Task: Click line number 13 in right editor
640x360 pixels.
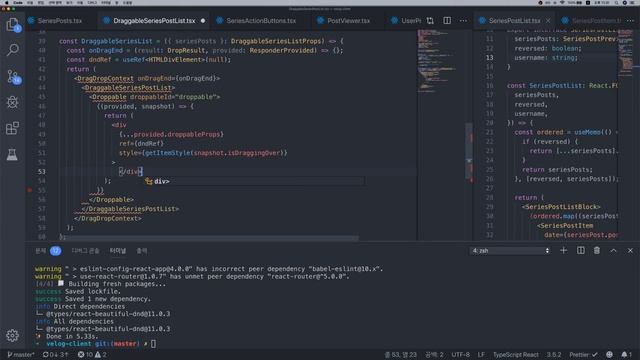Action: point(489,58)
